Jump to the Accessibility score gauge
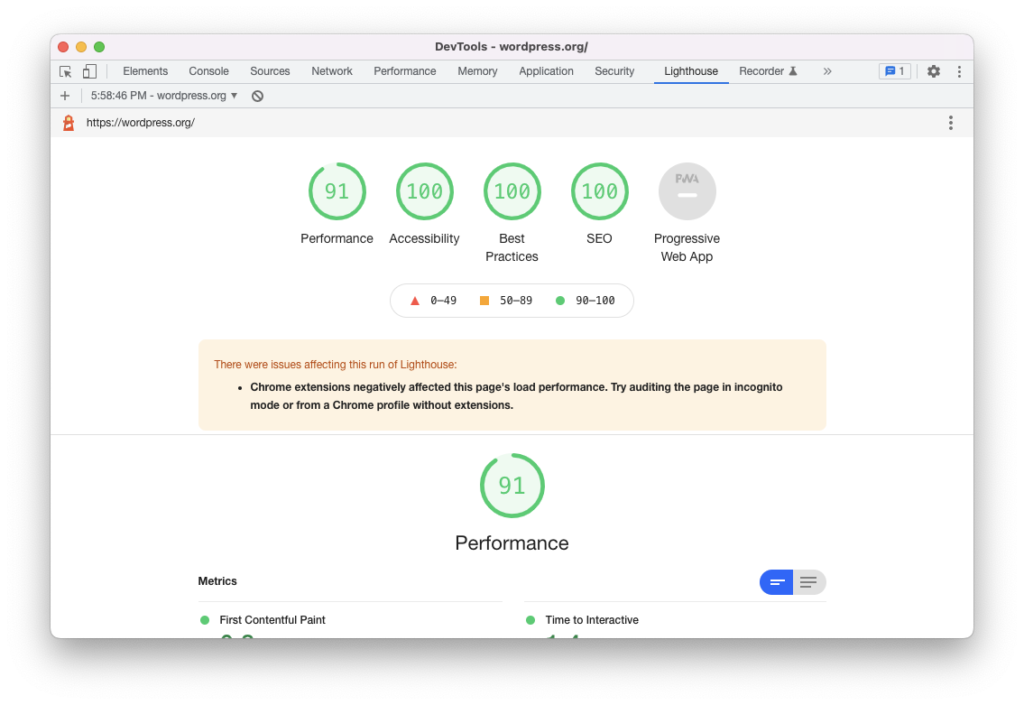Viewport: 1024px width, 705px height. click(424, 192)
